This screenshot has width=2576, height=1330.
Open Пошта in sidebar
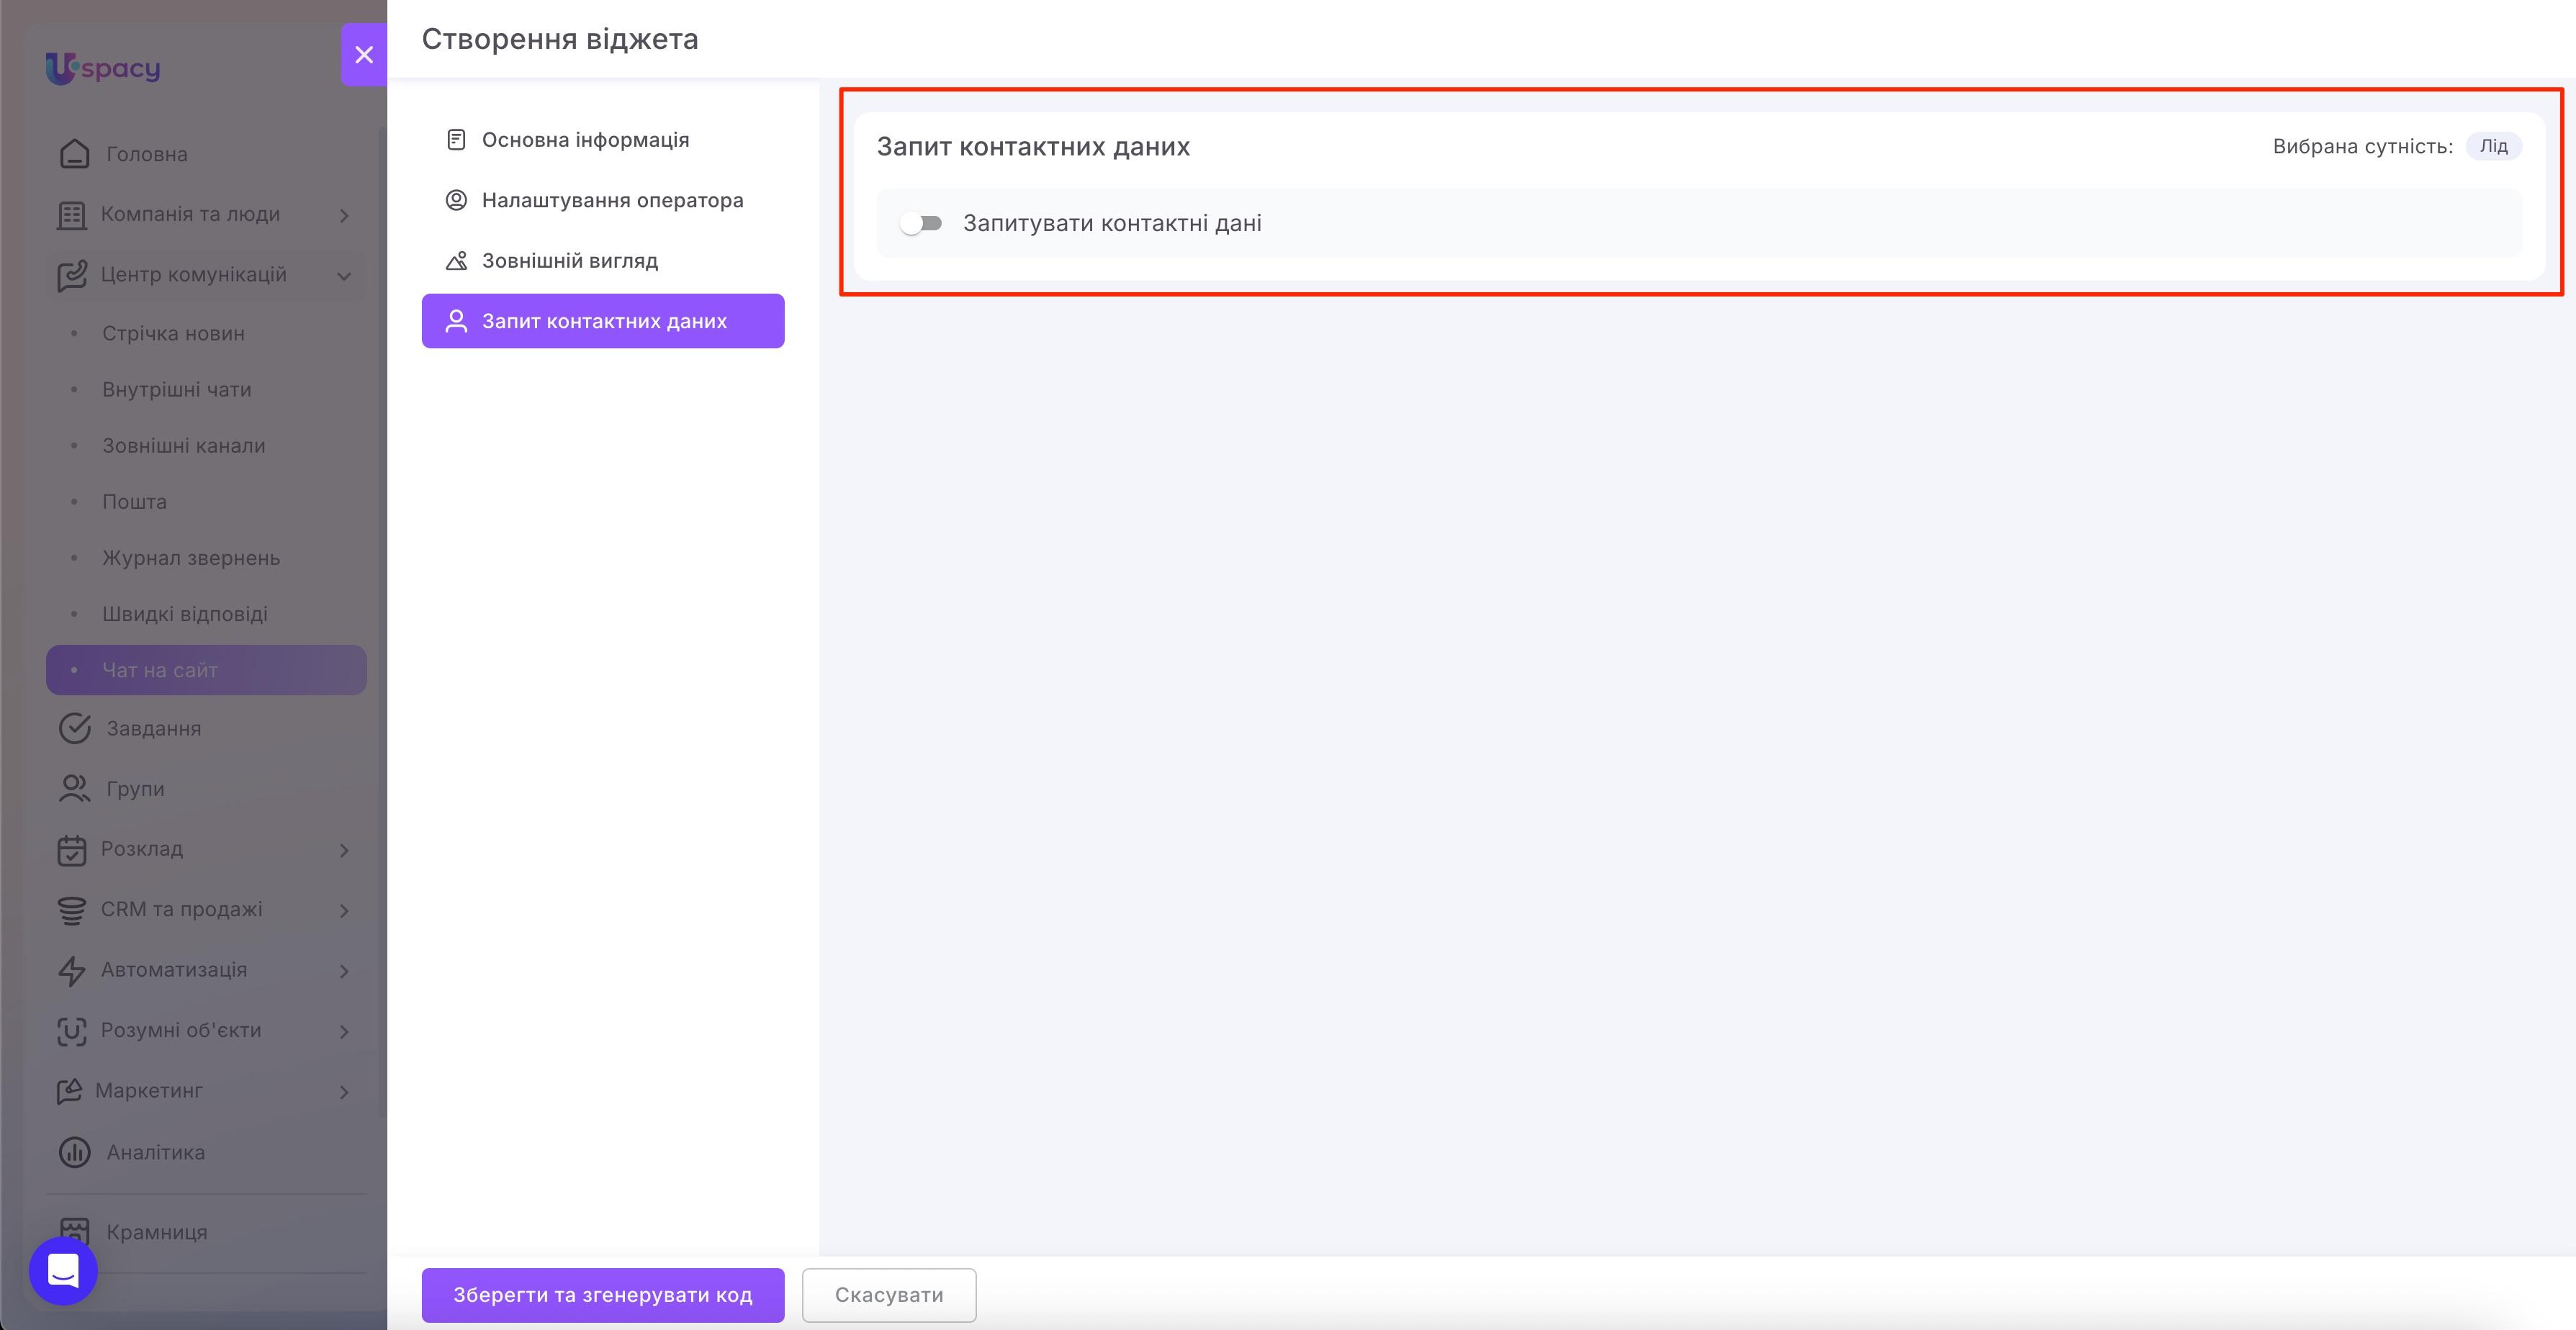pyautogui.click(x=206, y=502)
